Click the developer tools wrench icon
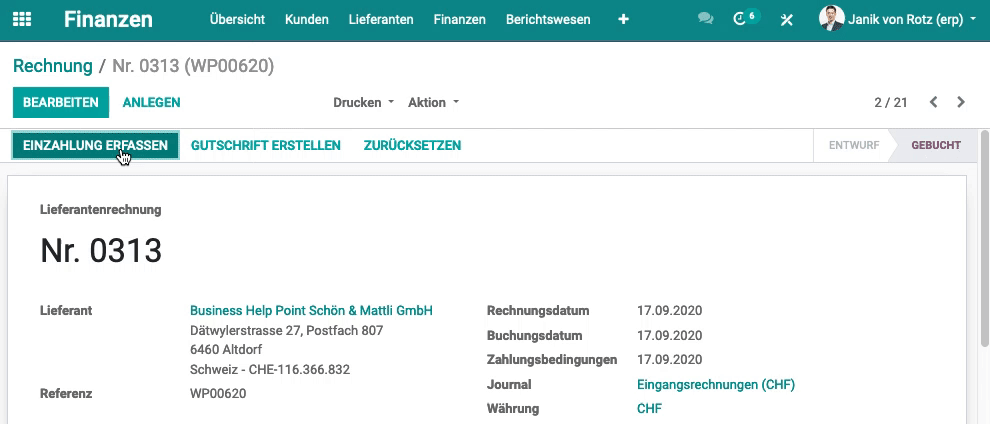The height and width of the screenshot is (424, 990). [x=787, y=20]
